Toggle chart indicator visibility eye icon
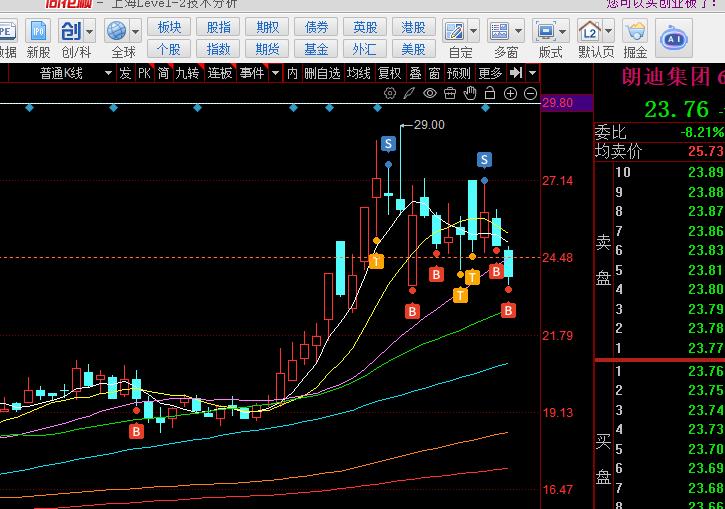This screenshot has height=509, width=725. point(429,93)
